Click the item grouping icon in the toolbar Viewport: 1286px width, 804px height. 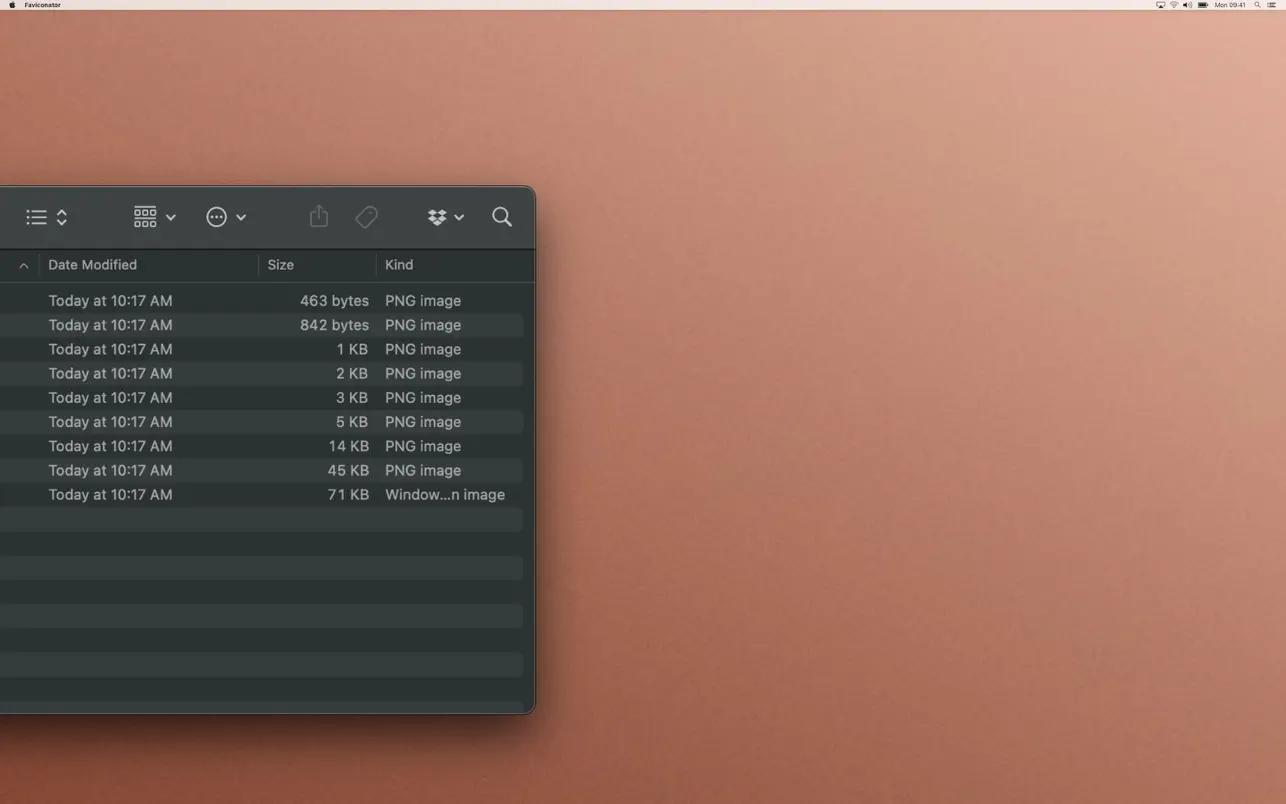(145, 216)
